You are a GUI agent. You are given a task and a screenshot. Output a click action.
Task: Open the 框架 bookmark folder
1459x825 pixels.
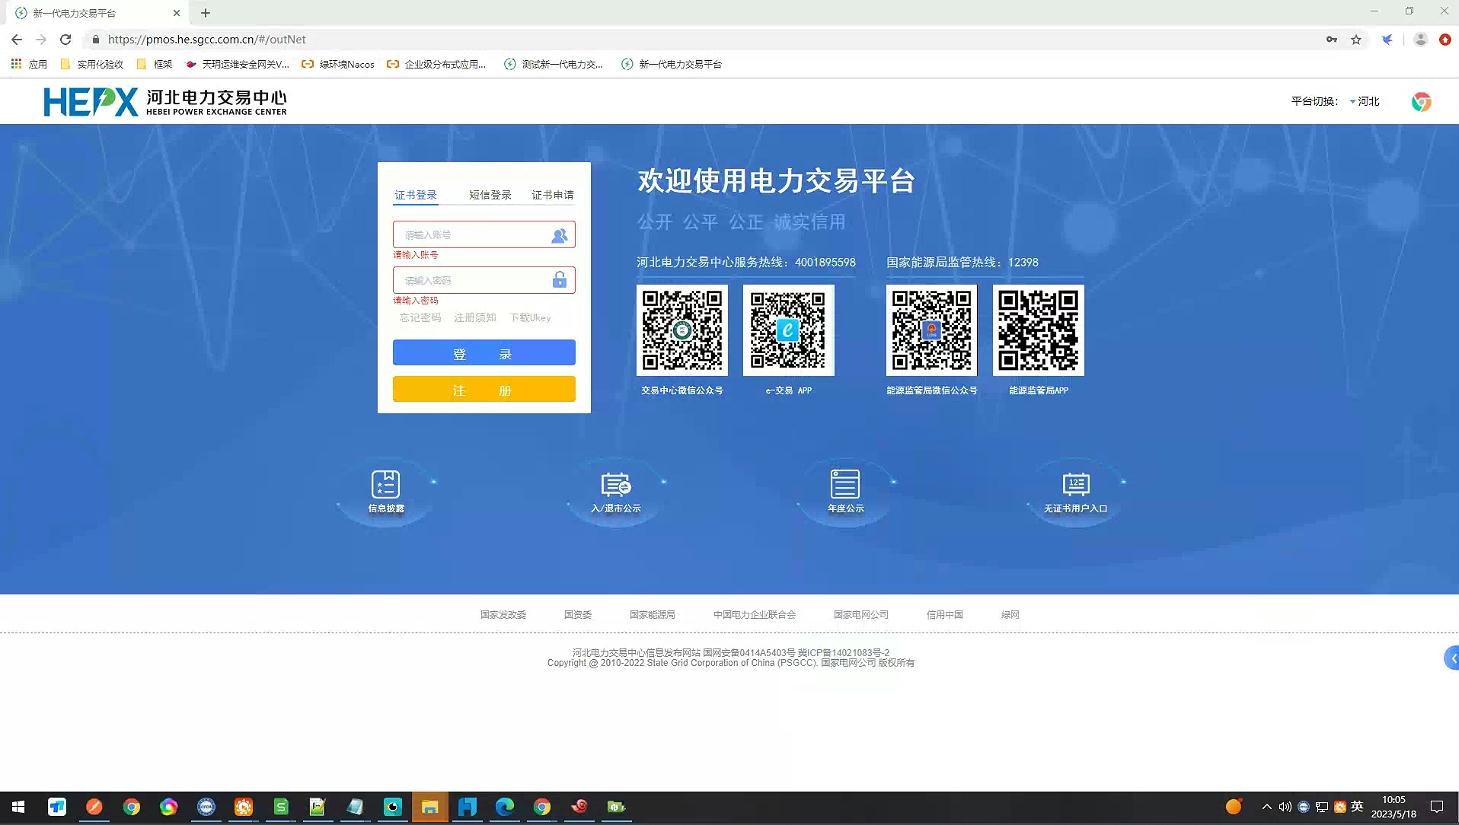[154, 64]
